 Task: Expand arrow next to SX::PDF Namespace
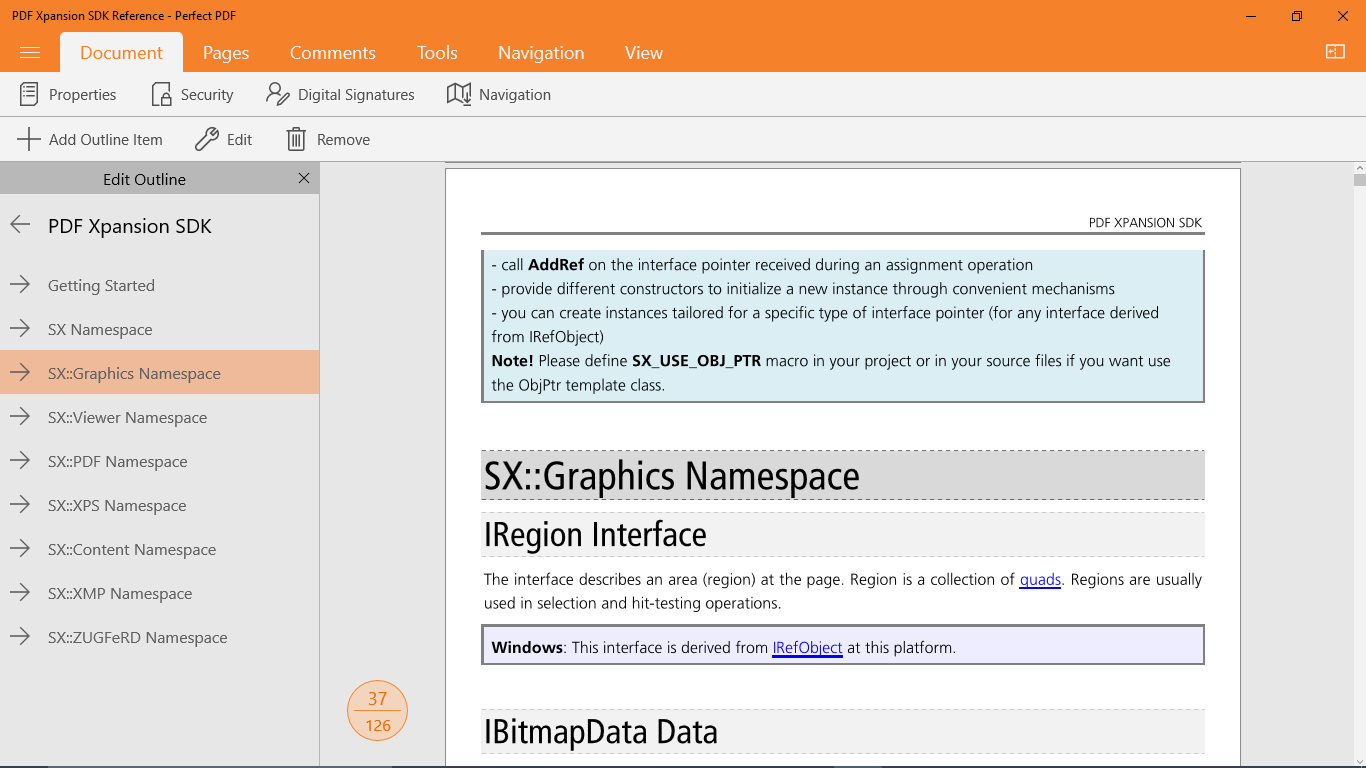(x=20, y=461)
